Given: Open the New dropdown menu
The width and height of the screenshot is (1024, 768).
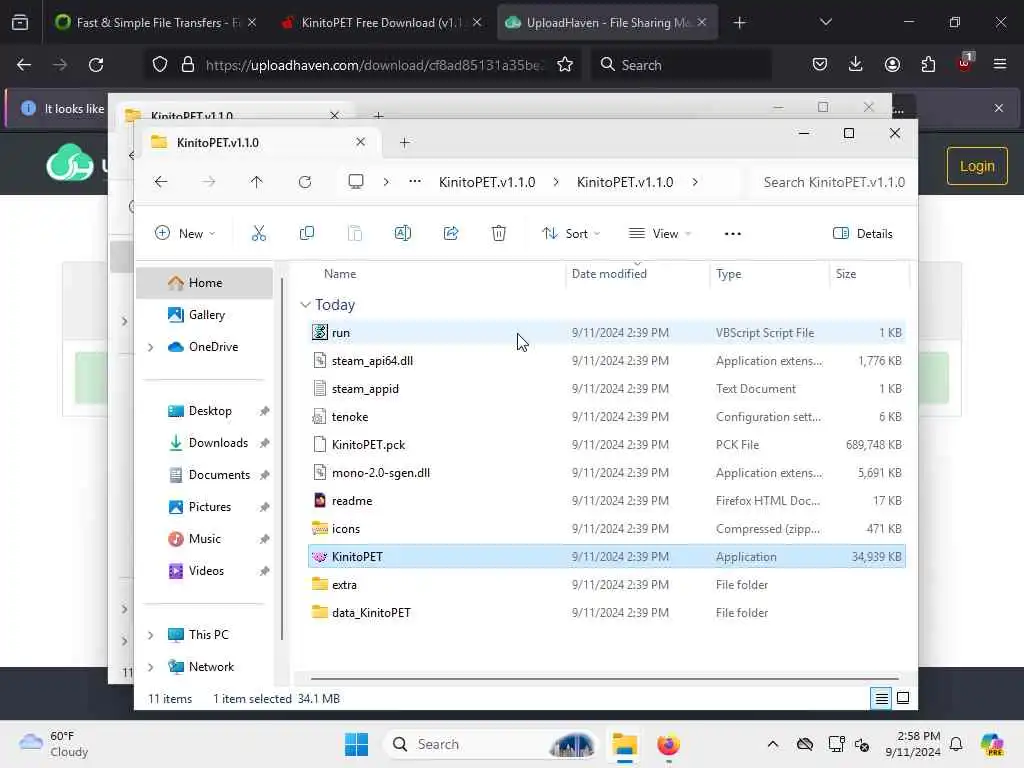Looking at the screenshot, I should pos(185,233).
